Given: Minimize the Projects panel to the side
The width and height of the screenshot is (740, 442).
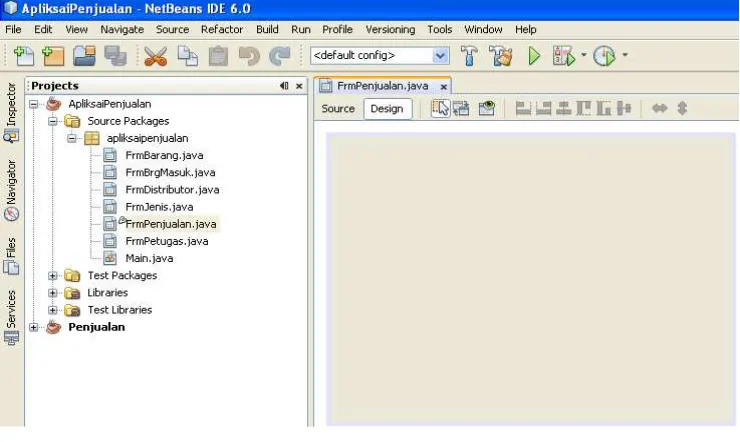Looking at the screenshot, I should 284,86.
